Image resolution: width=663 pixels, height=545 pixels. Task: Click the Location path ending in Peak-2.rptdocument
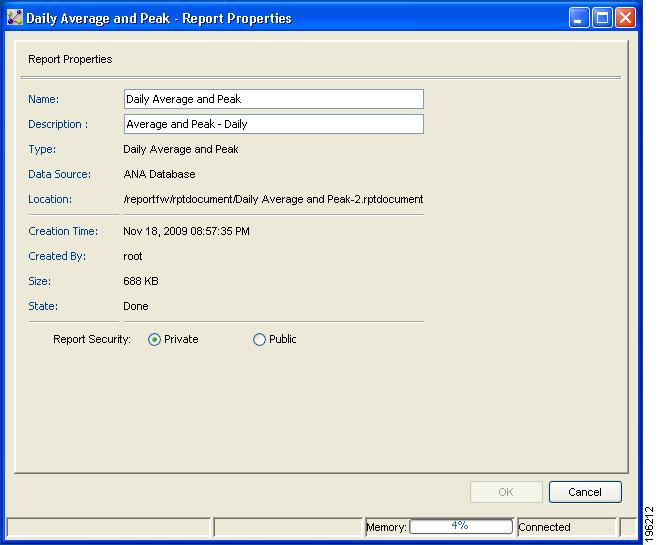pos(273,199)
